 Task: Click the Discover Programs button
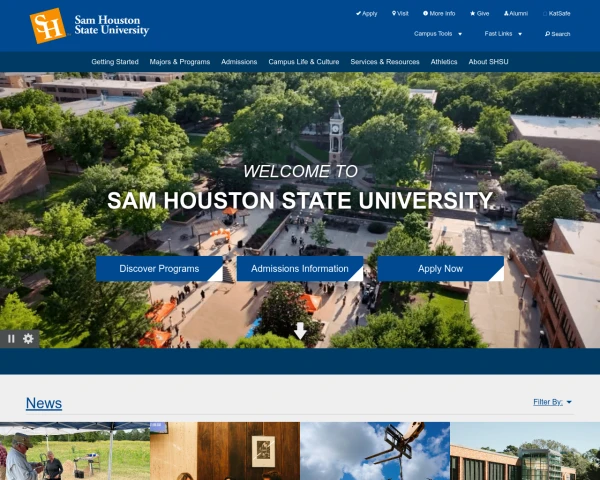159,269
